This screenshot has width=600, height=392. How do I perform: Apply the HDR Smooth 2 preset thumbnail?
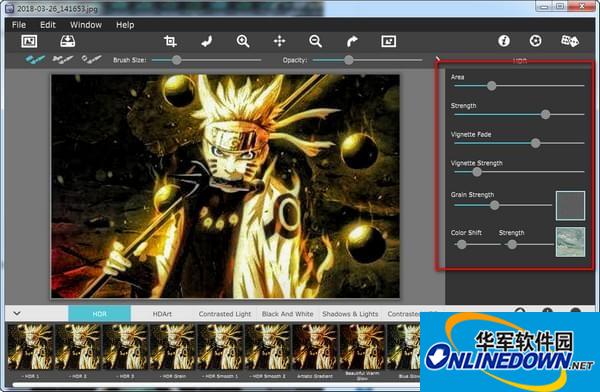click(267, 347)
